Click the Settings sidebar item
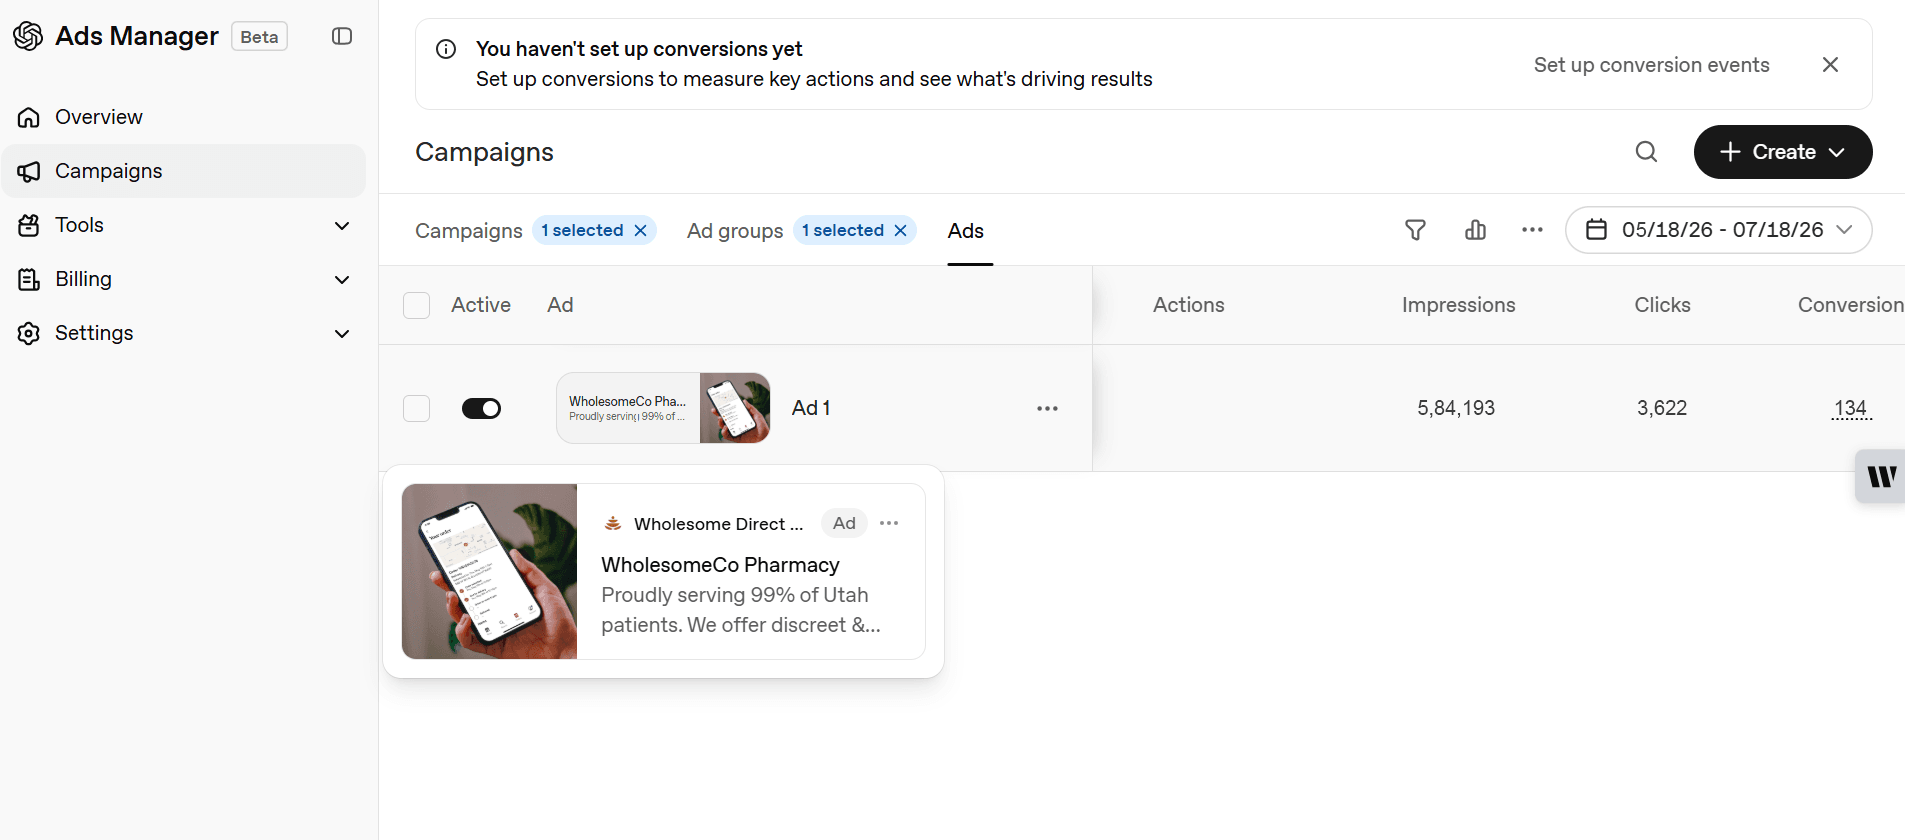The height and width of the screenshot is (840, 1905). (x=184, y=333)
